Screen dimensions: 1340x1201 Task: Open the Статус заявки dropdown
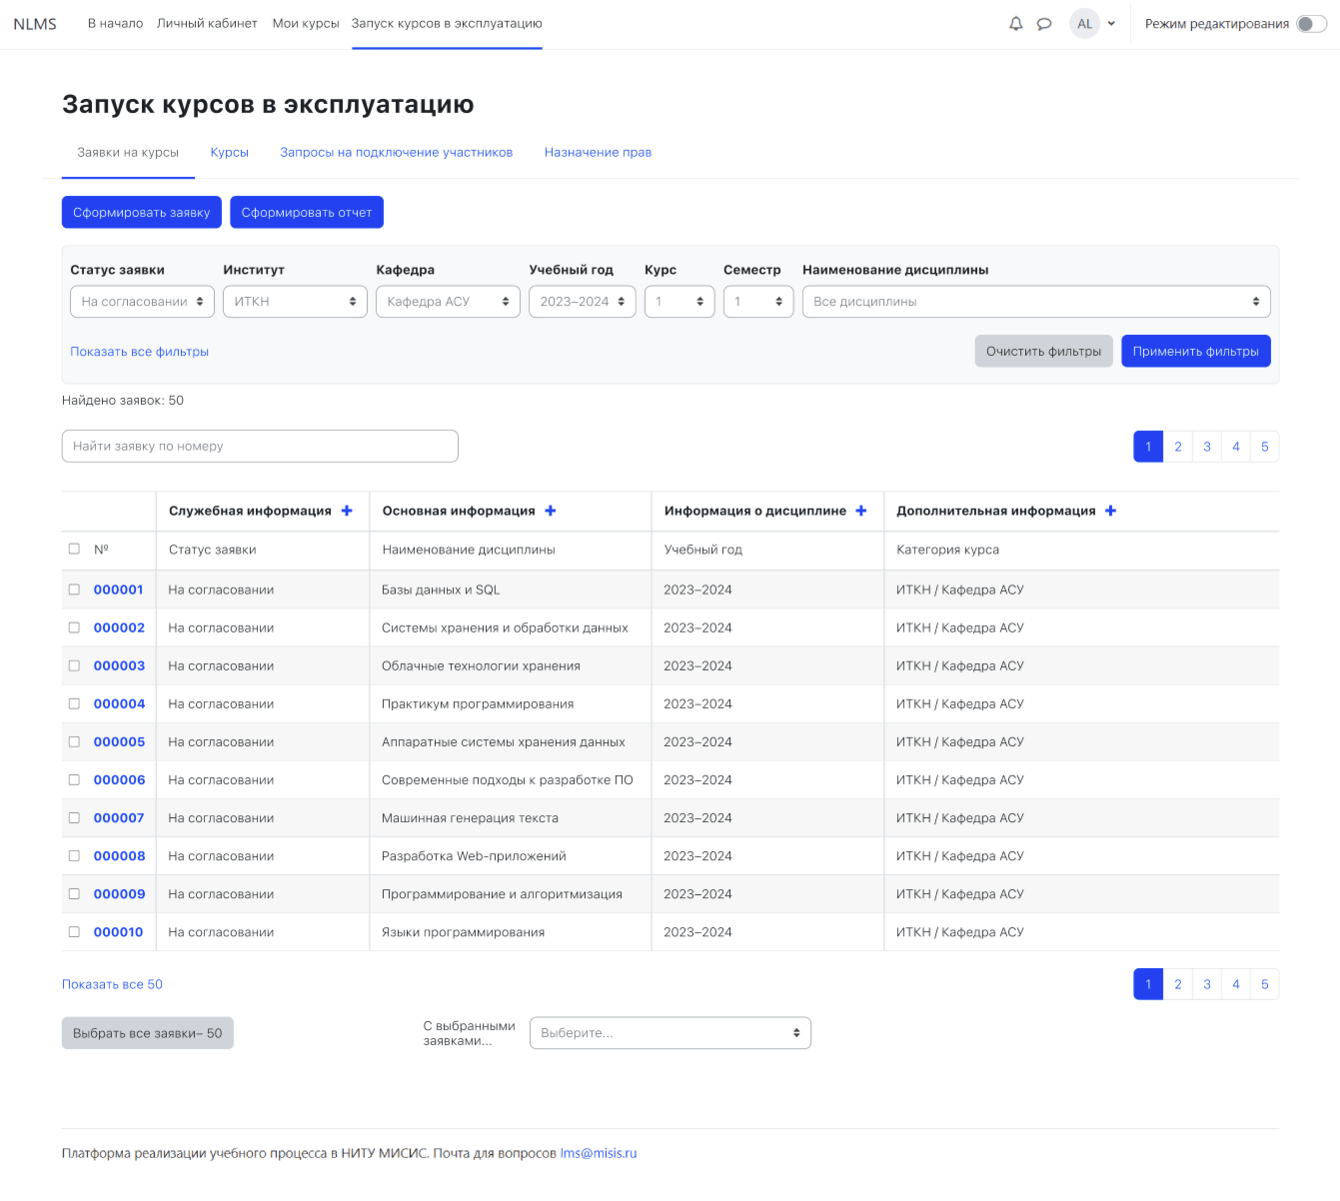[x=142, y=302]
